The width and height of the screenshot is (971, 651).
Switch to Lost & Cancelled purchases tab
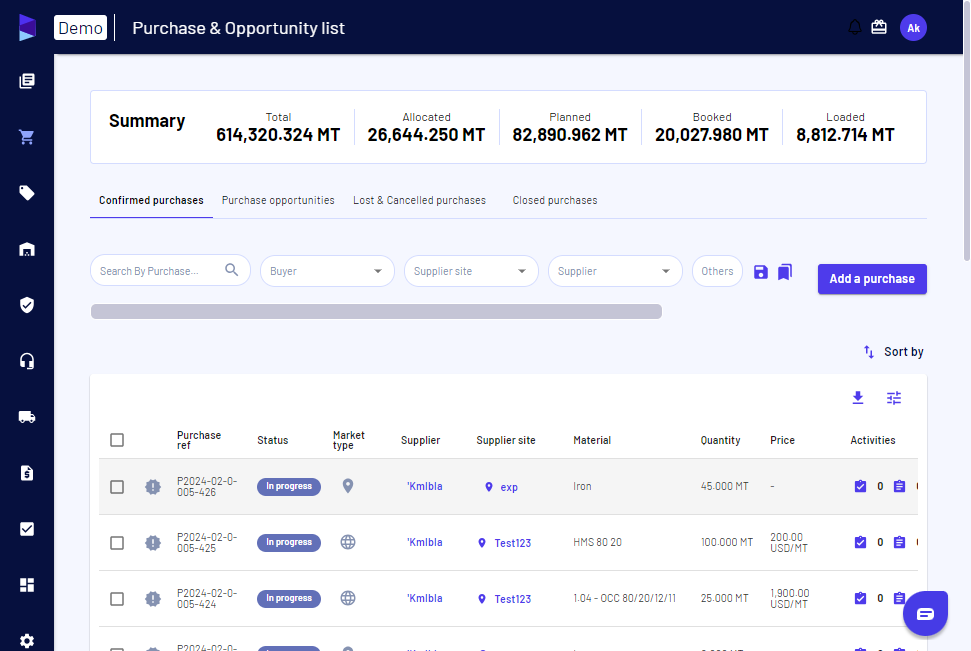(x=419, y=200)
